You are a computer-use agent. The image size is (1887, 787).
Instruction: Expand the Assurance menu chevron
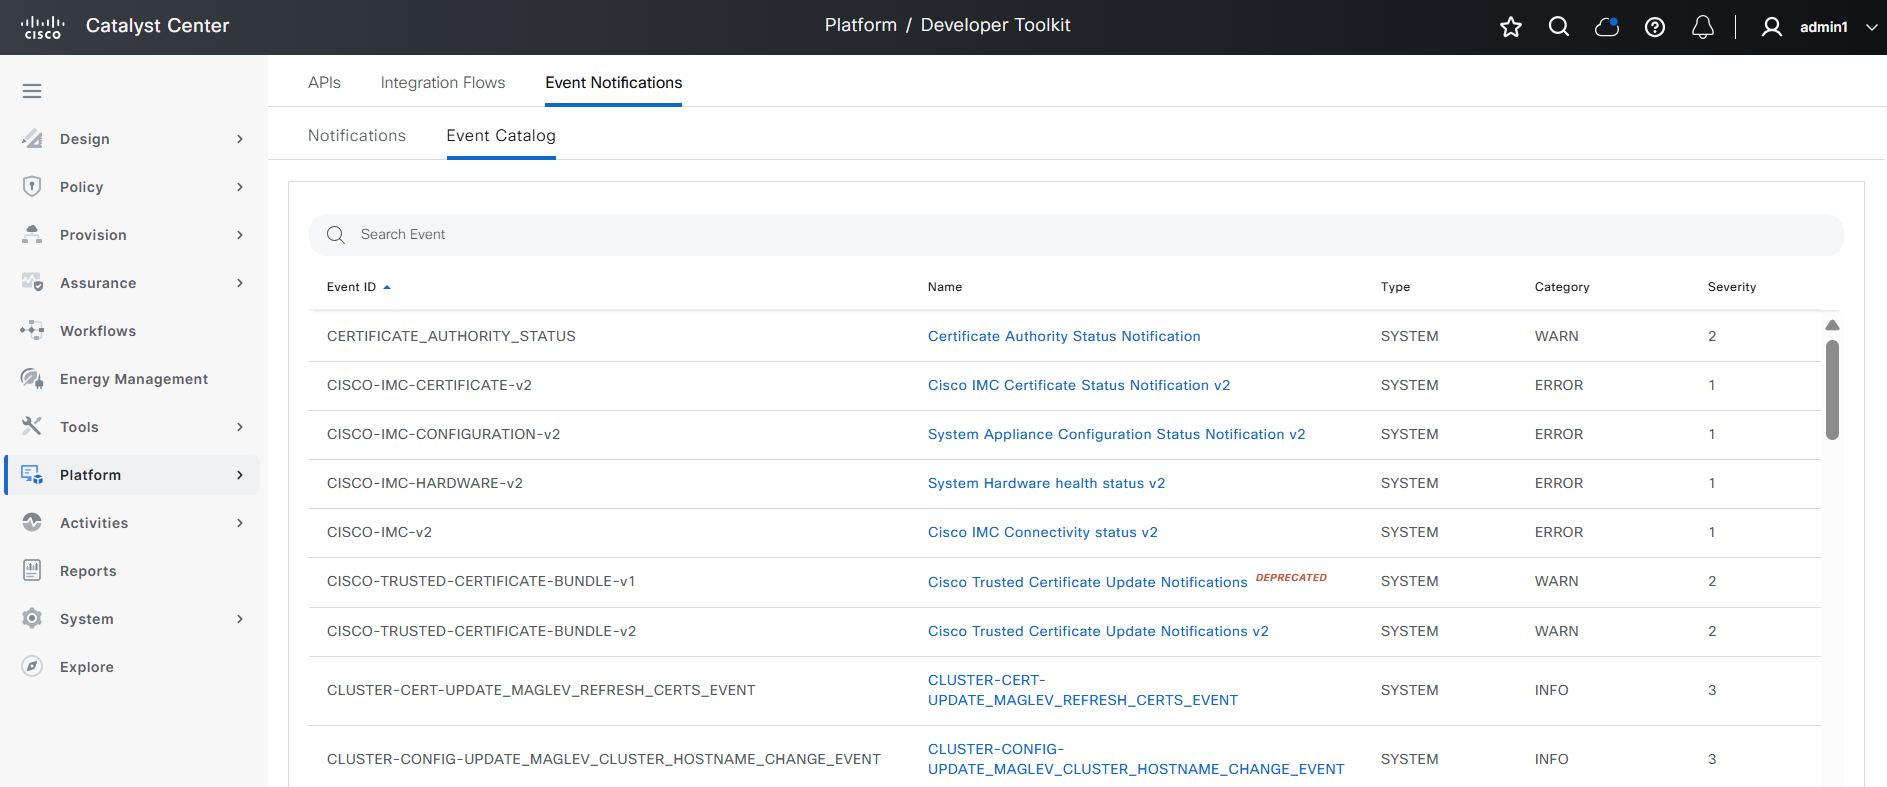(x=240, y=283)
